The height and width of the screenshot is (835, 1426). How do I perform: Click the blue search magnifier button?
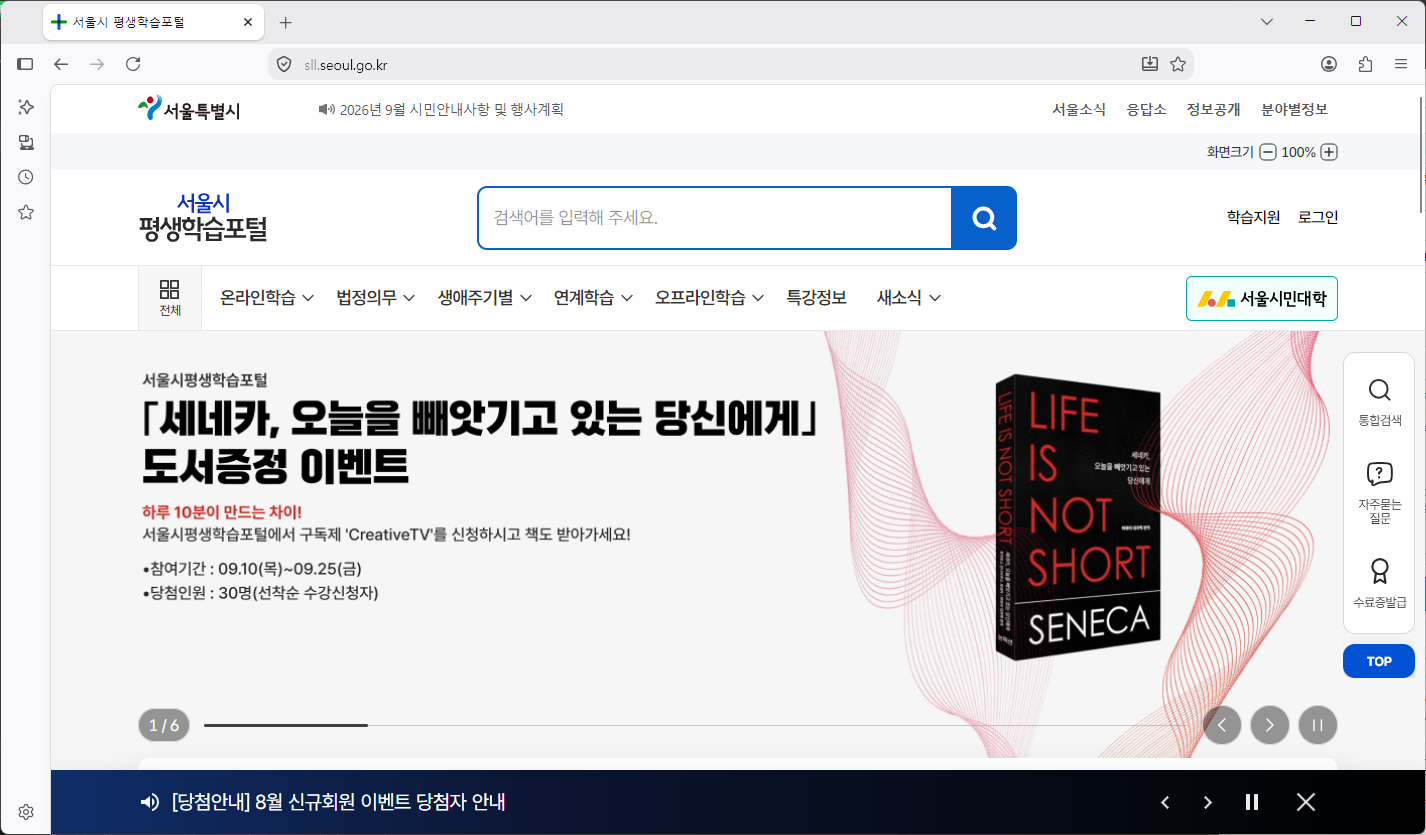point(984,218)
